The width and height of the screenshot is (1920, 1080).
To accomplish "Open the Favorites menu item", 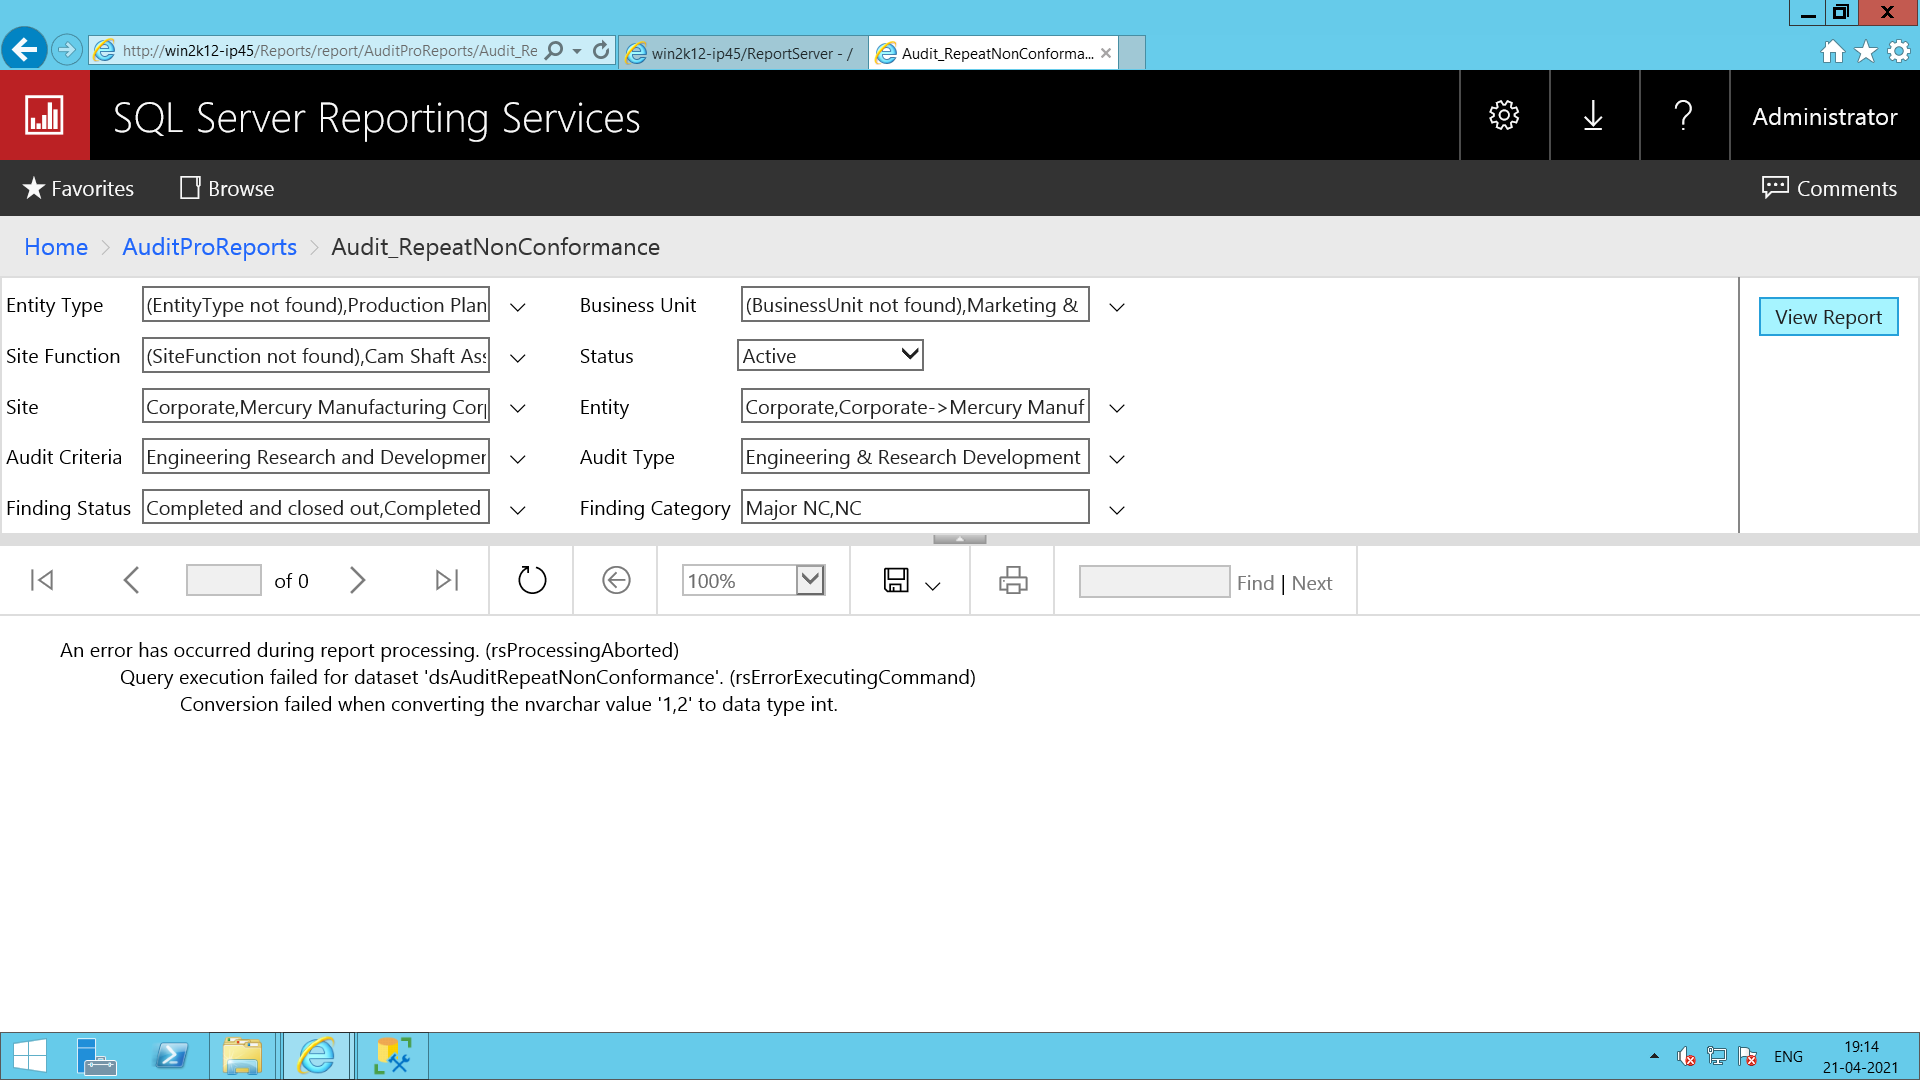I will (78, 188).
